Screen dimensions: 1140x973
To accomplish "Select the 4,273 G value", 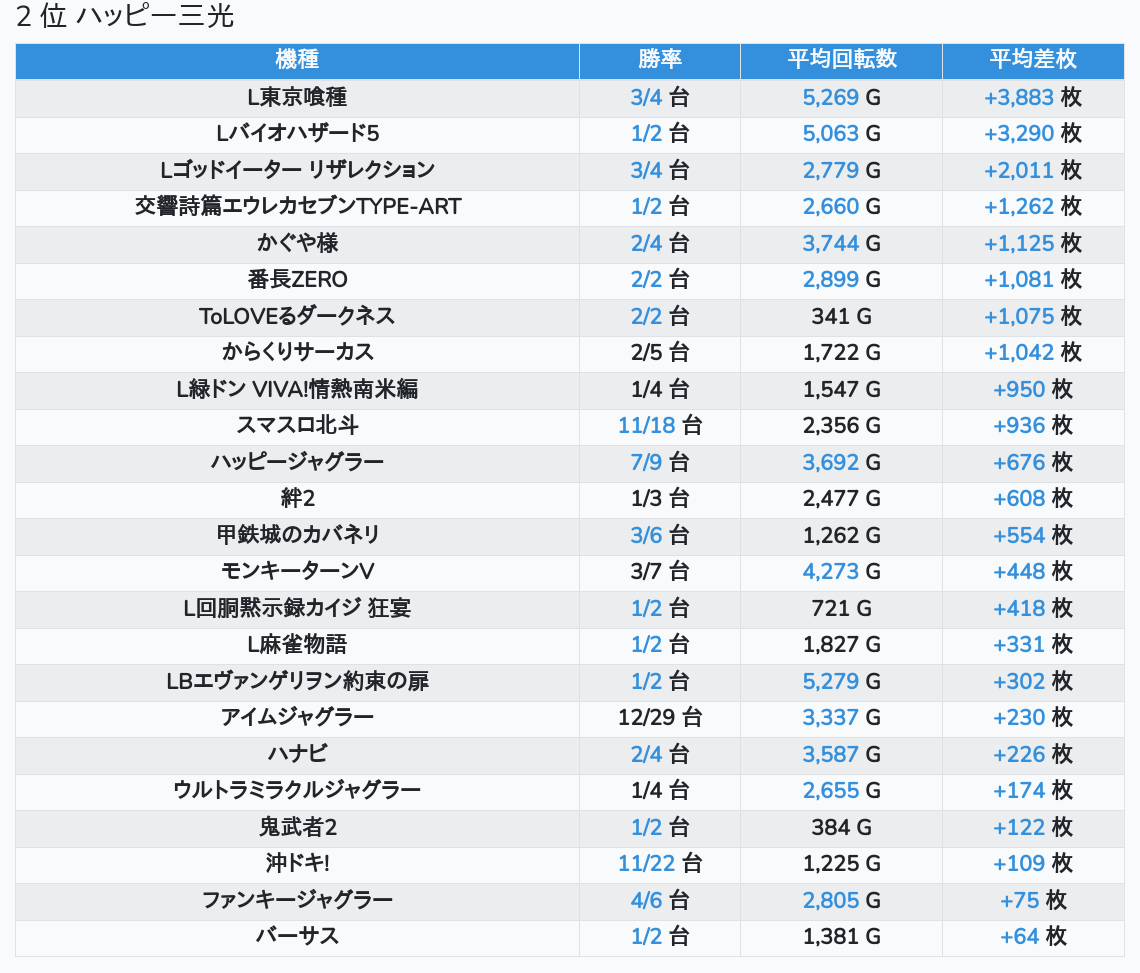I will [x=841, y=571].
